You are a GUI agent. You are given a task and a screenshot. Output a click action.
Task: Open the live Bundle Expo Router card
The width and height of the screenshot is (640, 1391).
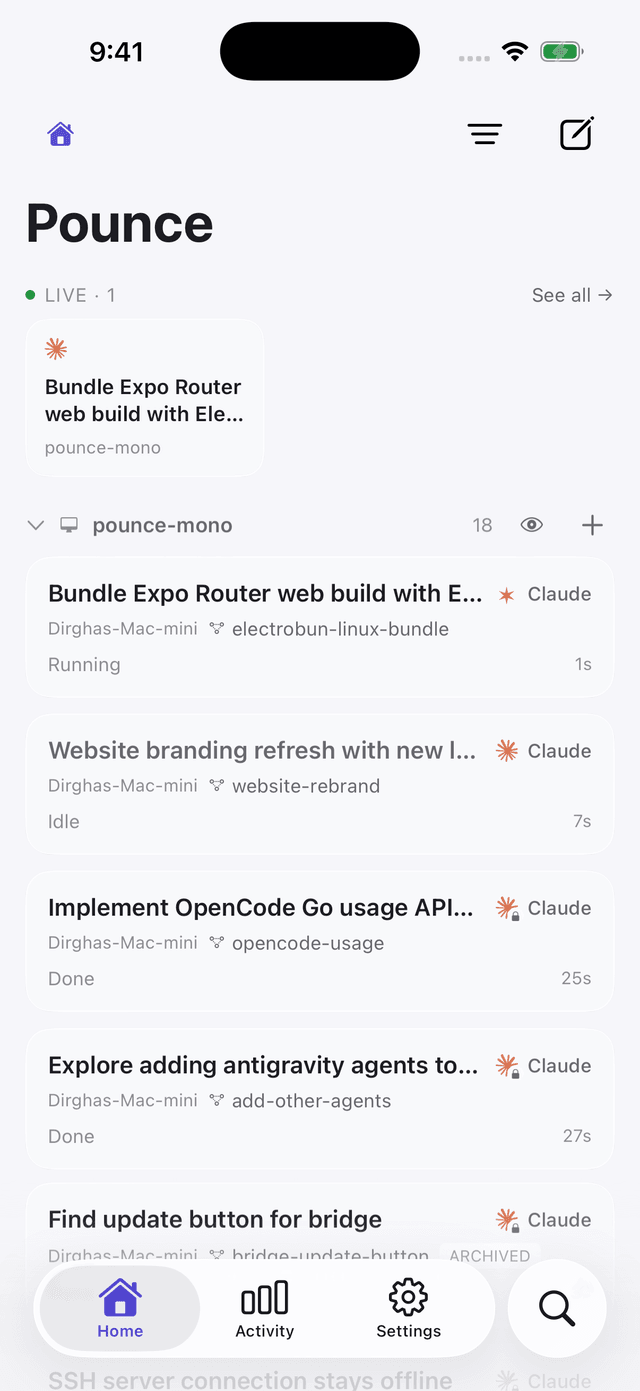pos(145,397)
